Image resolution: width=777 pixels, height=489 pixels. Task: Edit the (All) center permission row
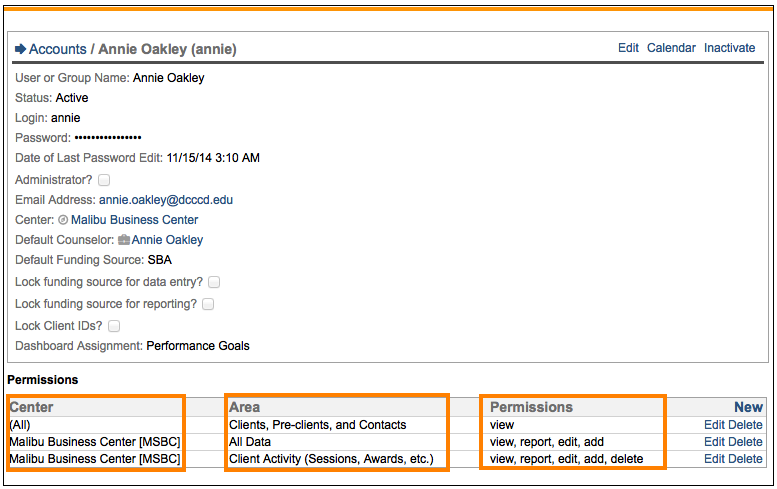tap(714, 425)
